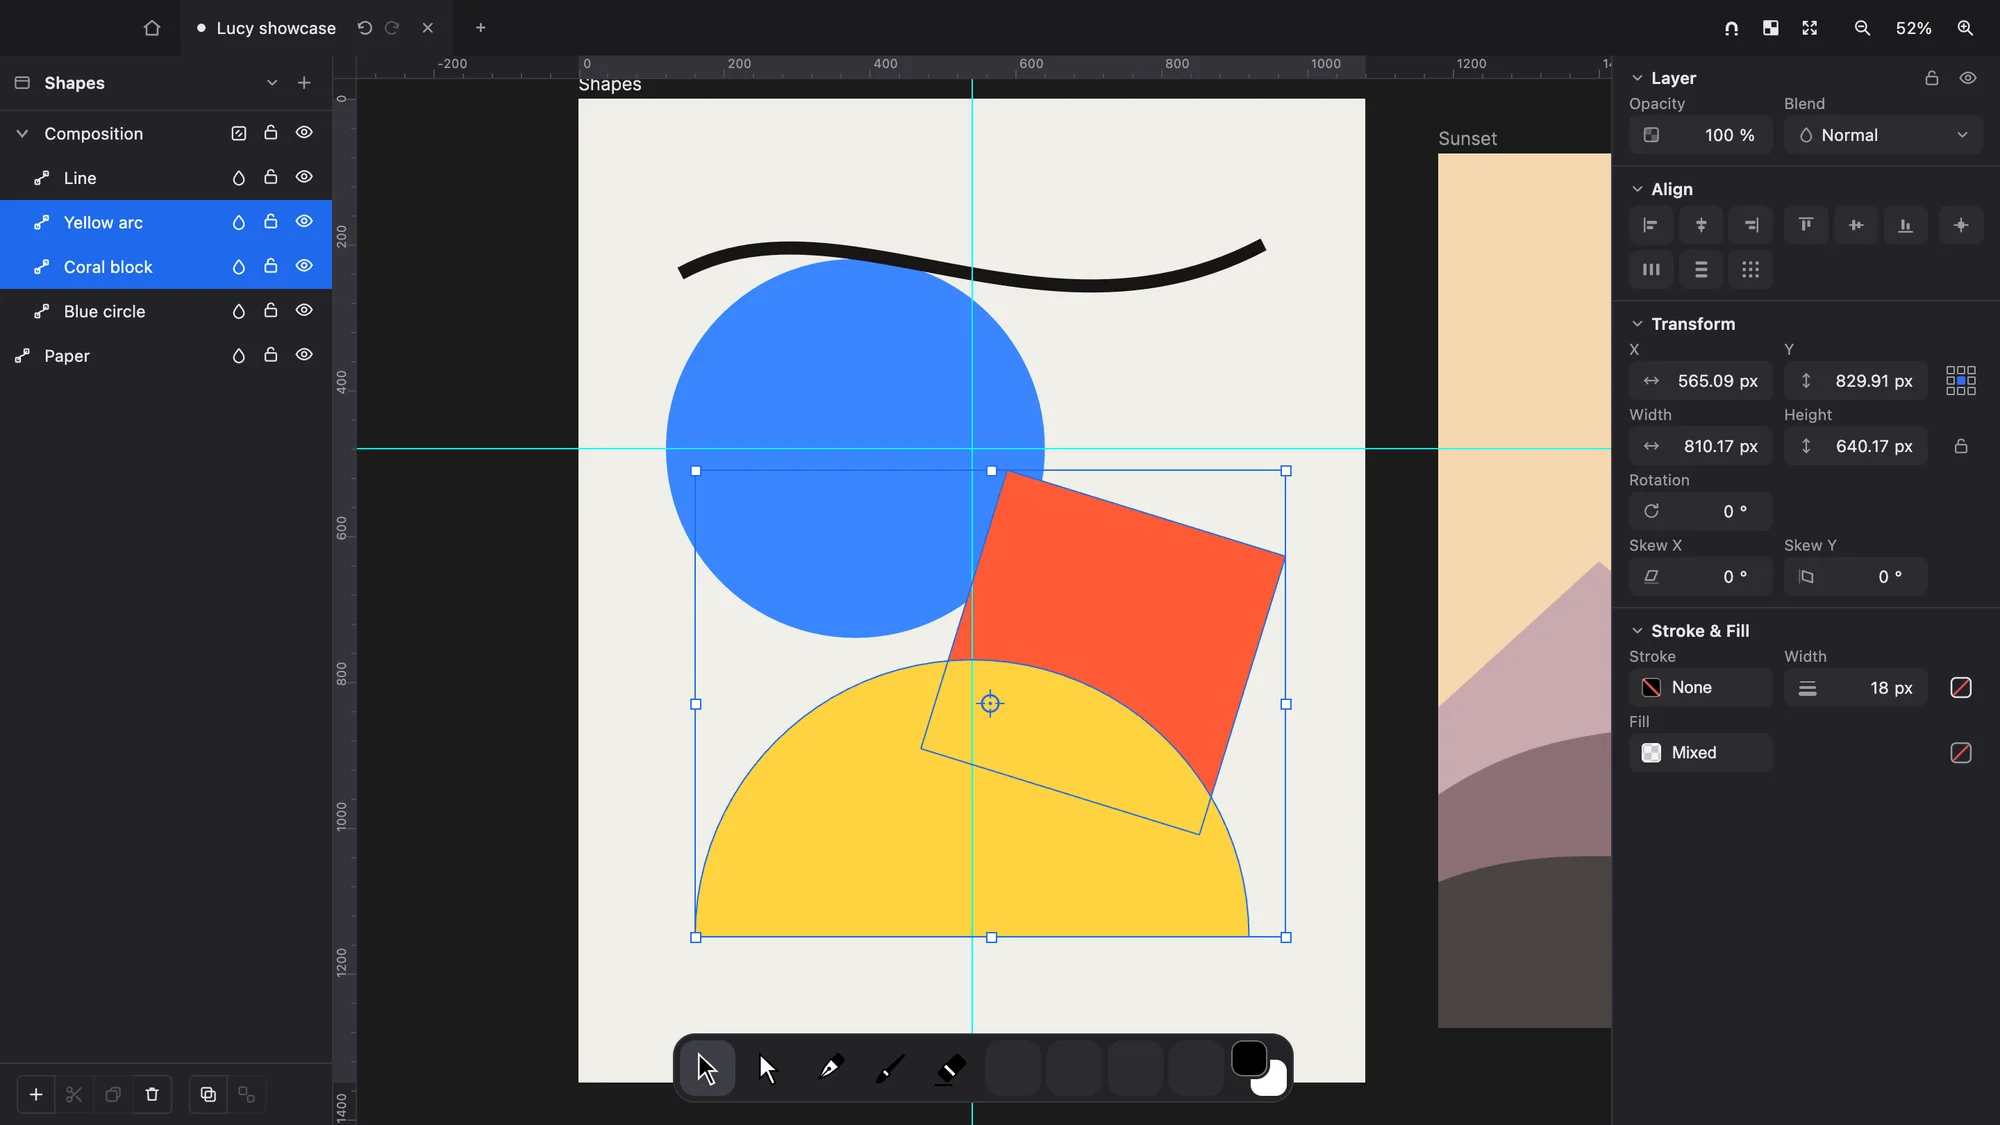
Task: Select the Move (black arrow) tool
Action: point(707,1069)
